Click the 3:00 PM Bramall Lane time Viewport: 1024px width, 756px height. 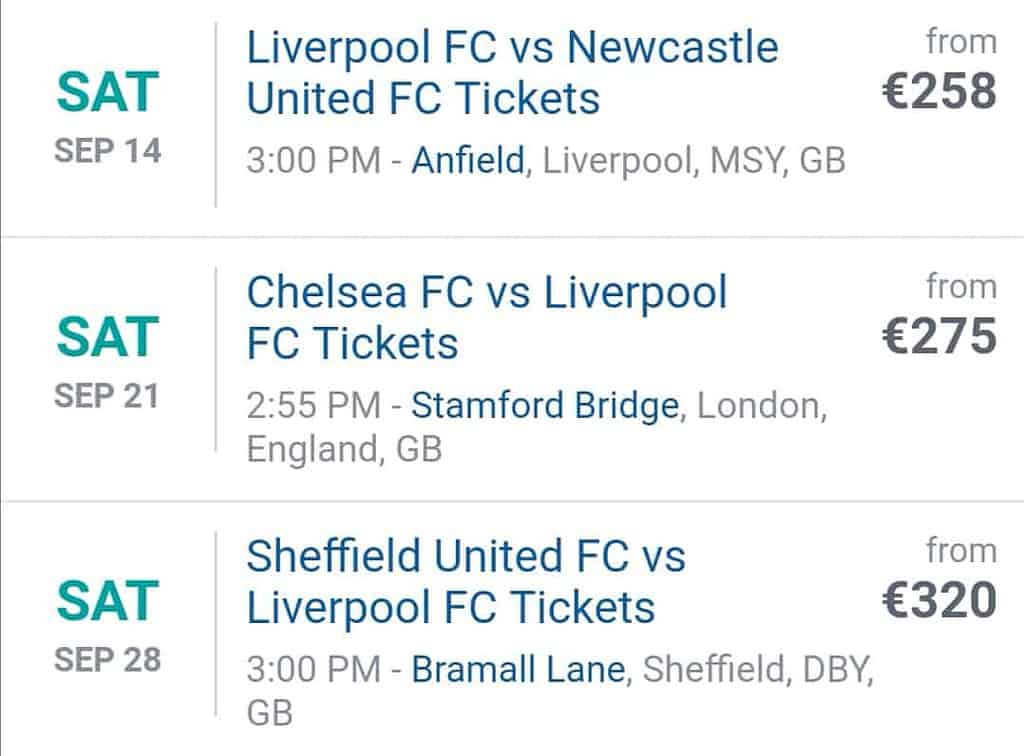pyautogui.click(x=313, y=669)
